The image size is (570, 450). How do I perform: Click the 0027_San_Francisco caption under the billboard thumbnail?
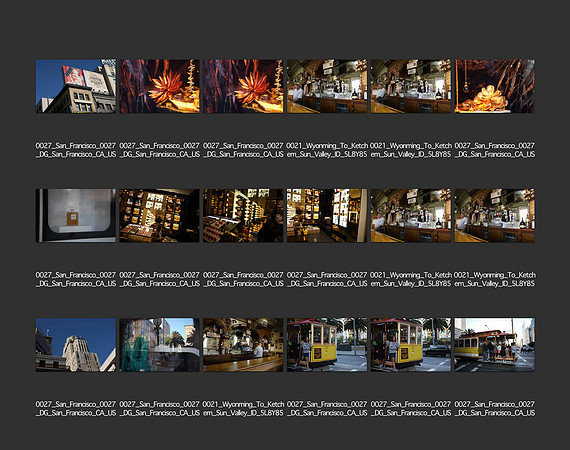tap(76, 150)
